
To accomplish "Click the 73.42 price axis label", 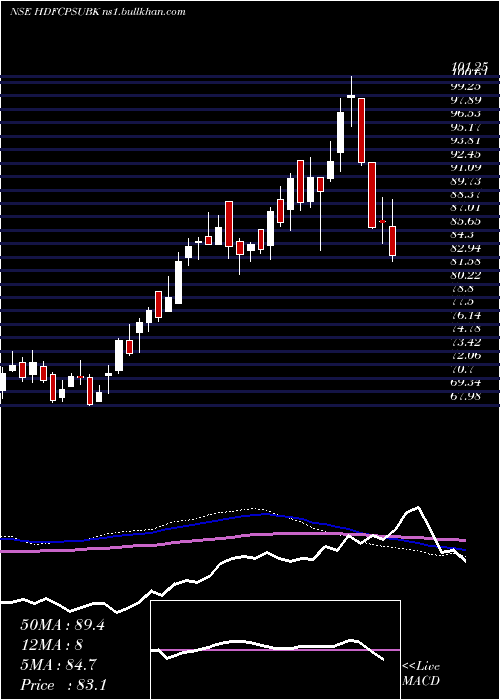I will tap(466, 342).
